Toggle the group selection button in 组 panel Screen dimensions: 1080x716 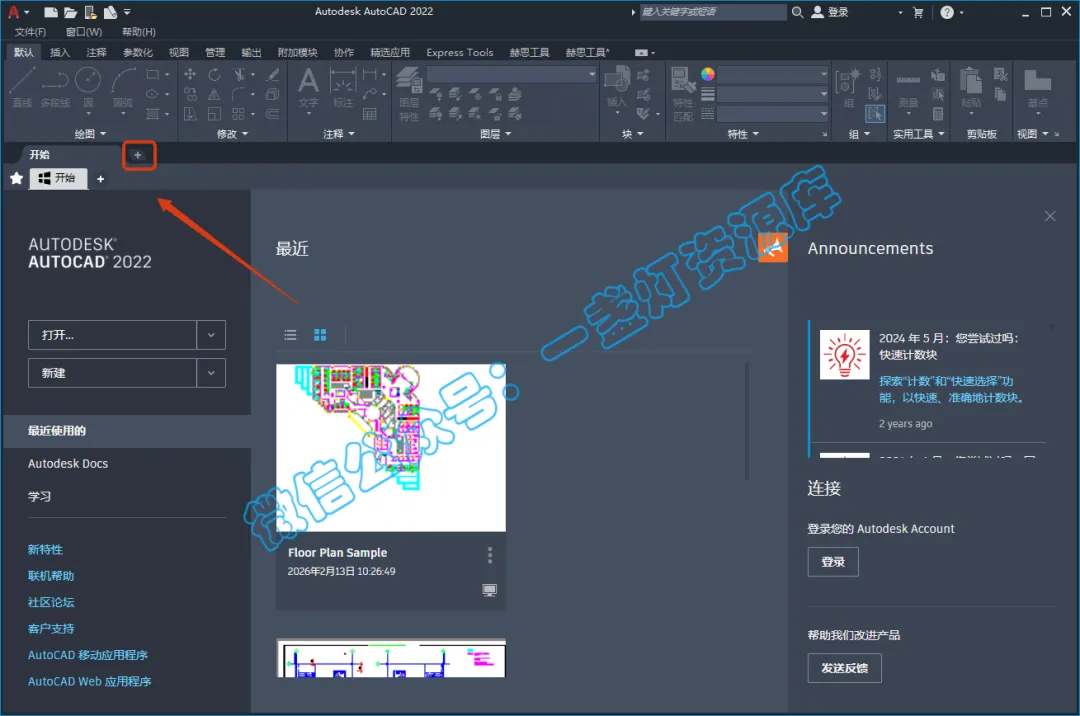point(875,114)
